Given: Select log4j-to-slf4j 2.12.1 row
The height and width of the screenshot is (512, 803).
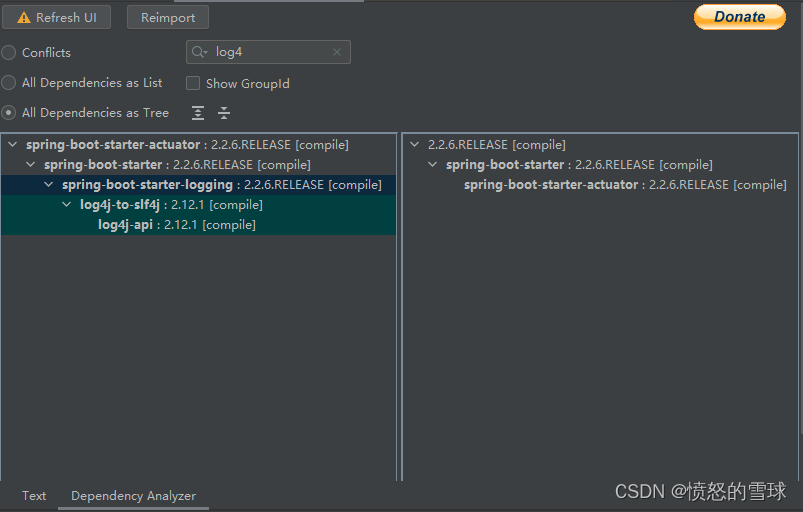Looking at the screenshot, I should click(199, 205).
